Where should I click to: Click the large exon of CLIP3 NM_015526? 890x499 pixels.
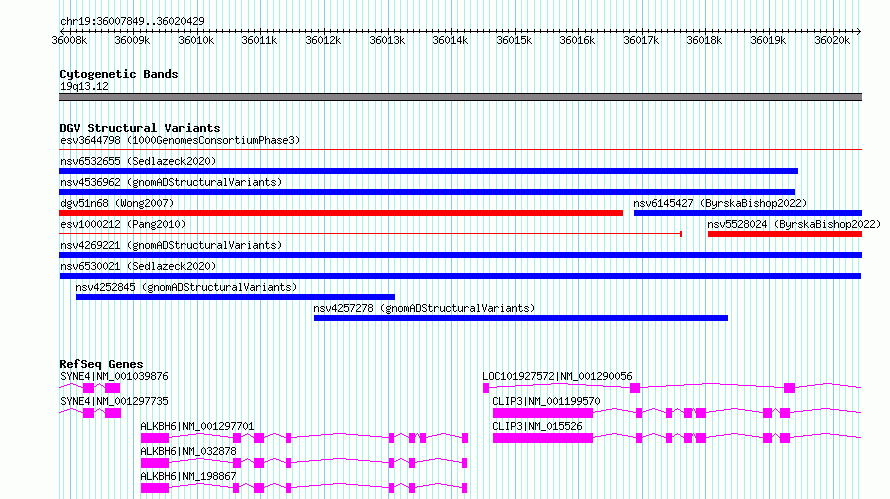coord(543,438)
